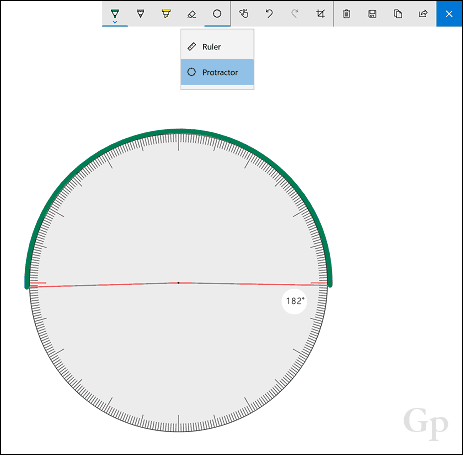
Task: Click the green arc ink stroke
Action: pos(178,131)
